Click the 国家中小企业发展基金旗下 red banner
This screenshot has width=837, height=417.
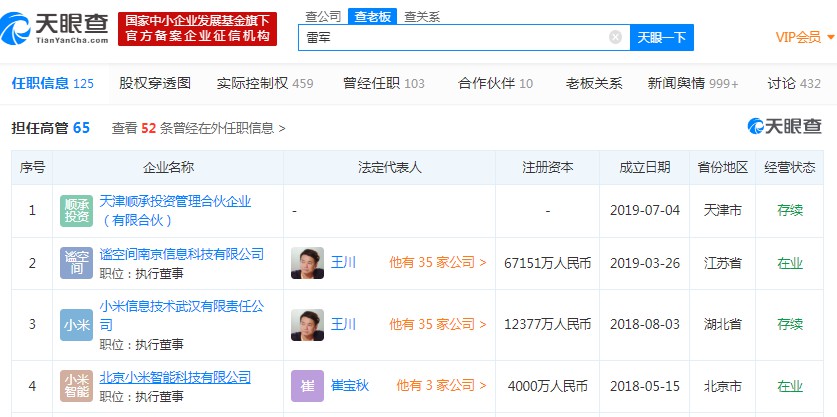coord(198,29)
